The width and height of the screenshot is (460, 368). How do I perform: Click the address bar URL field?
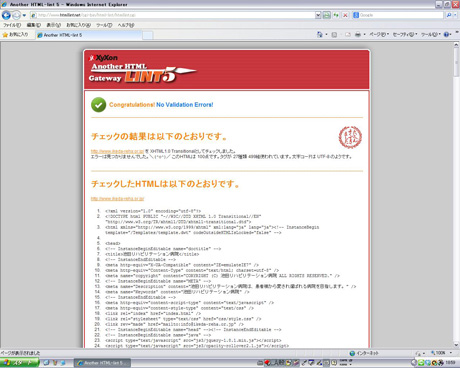(172, 15)
